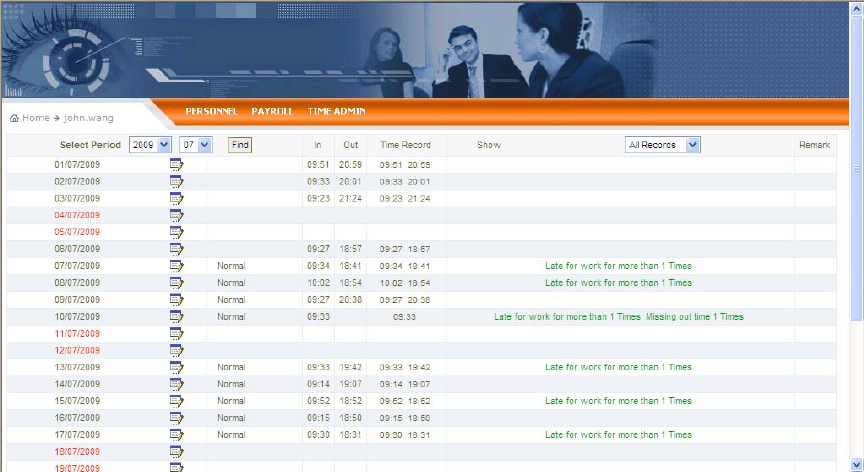864x472 pixels.
Task: Click time record 09:51 20:59
Action: pyautogui.click(x=405, y=165)
